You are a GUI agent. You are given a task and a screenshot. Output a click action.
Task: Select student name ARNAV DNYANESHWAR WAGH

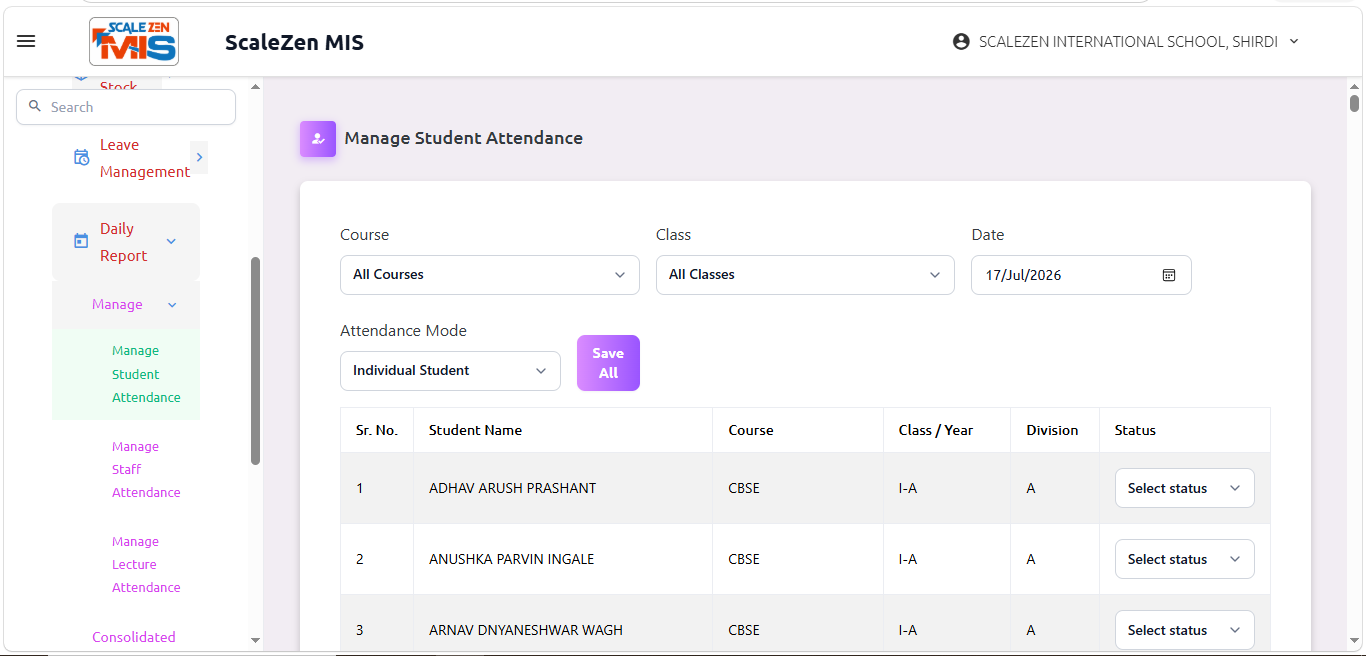(526, 630)
